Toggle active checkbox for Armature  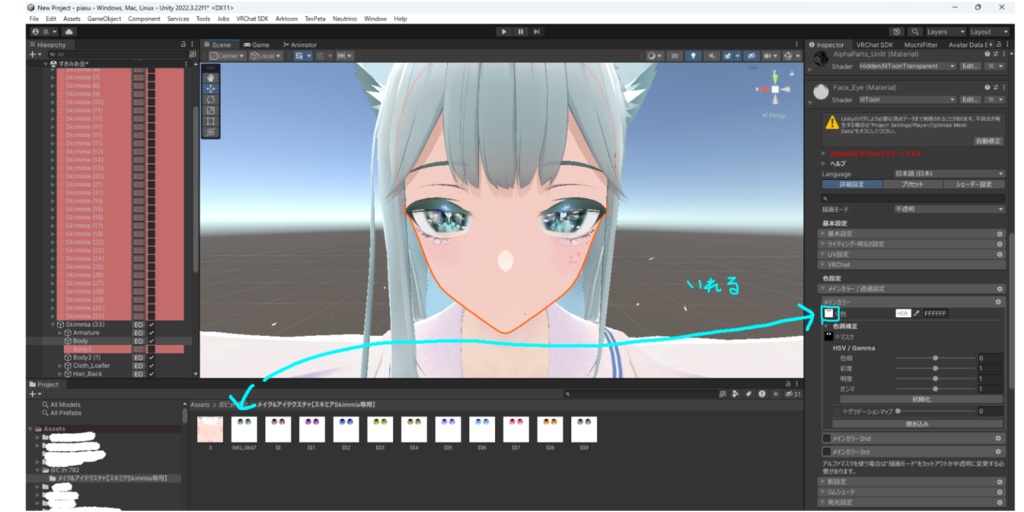tap(152, 332)
